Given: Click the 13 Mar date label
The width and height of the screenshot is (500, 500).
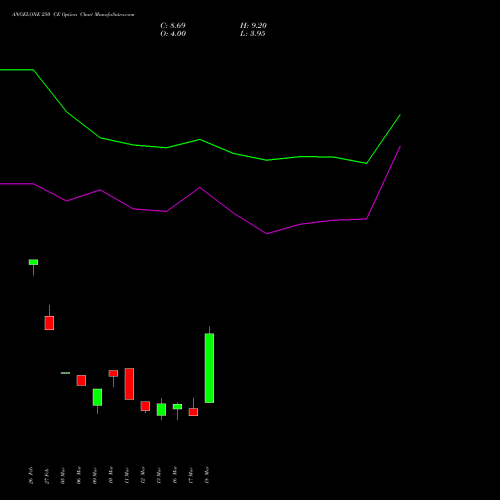Looking at the screenshot, I should [x=159, y=475].
